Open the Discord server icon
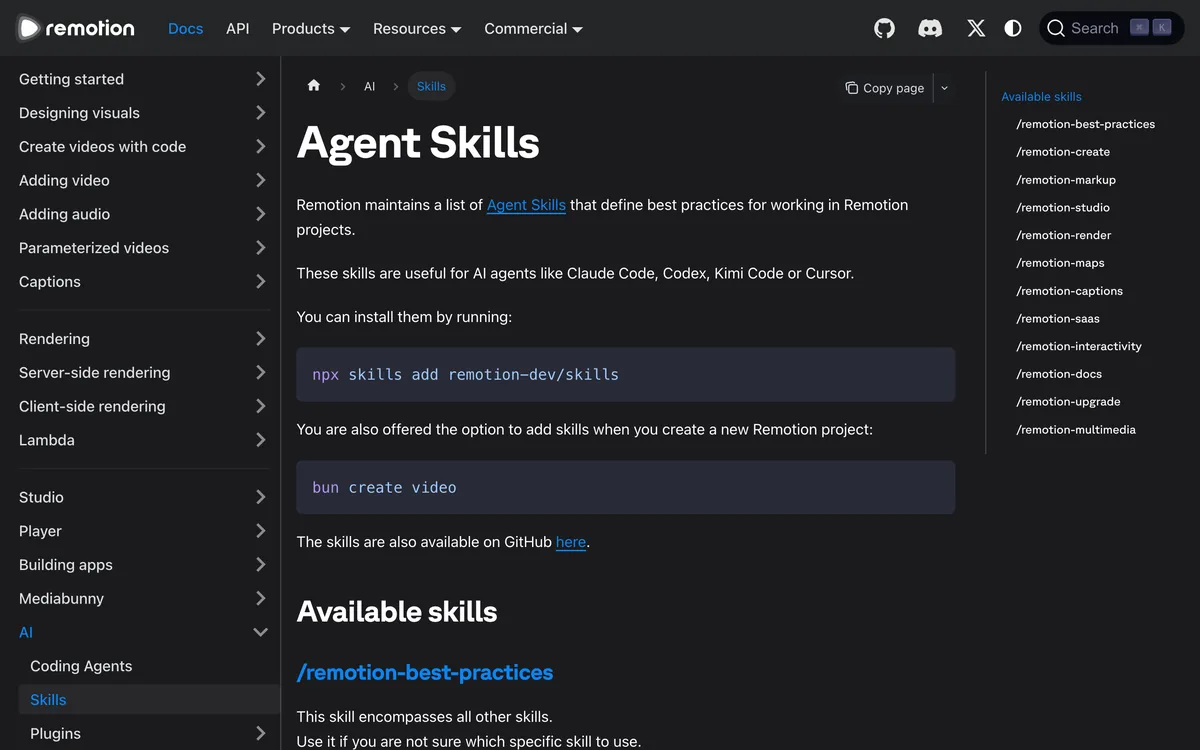1200x750 pixels. click(930, 28)
